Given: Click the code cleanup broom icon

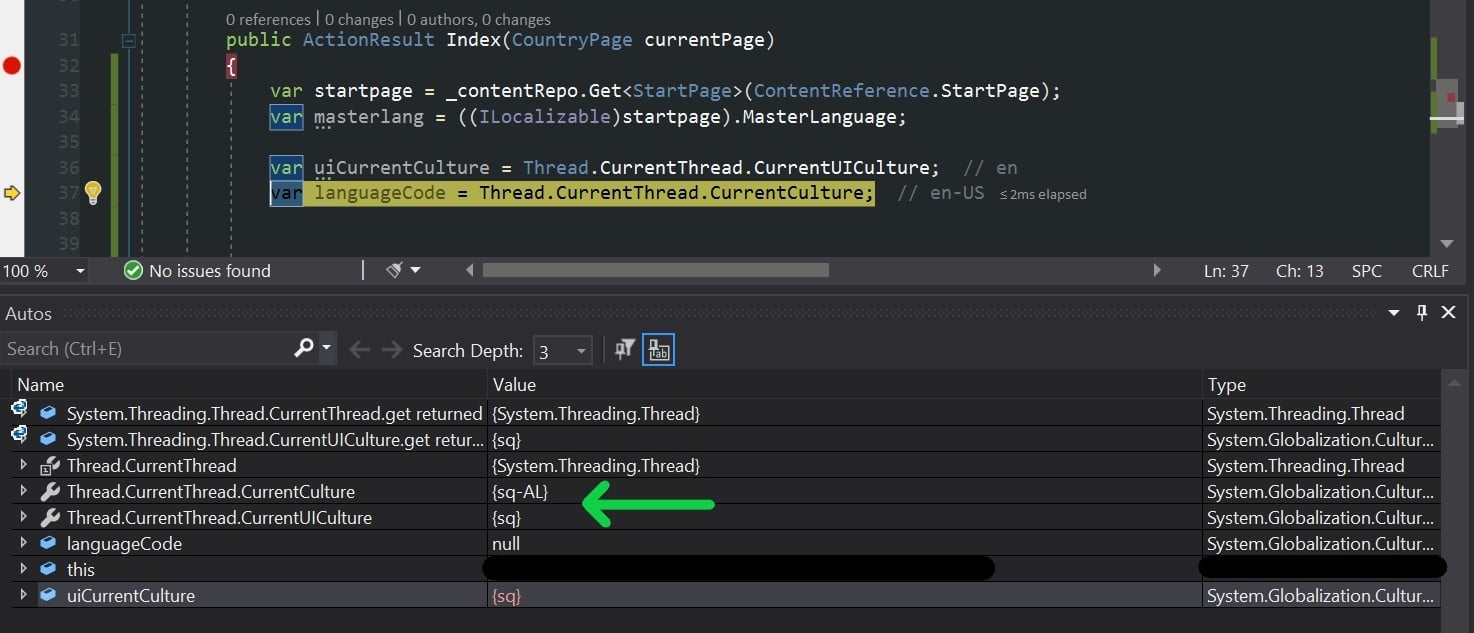Looking at the screenshot, I should (x=395, y=270).
